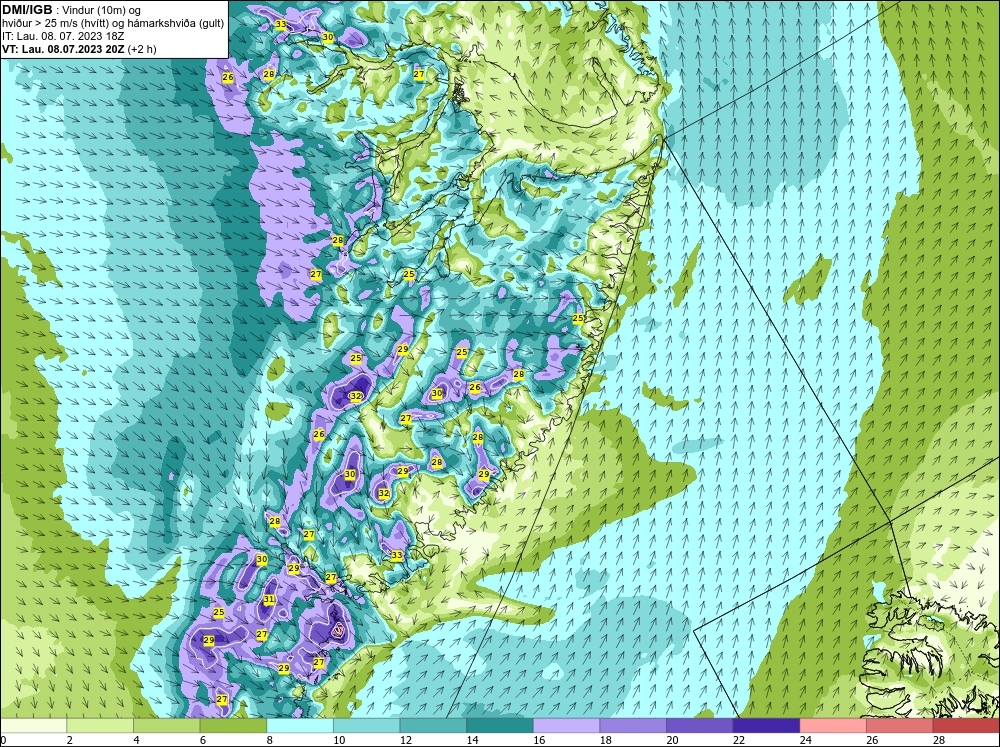
Task: Click the 'VT: Lau. 08.07.2023 20Z' line
Action: [x=63, y=49]
